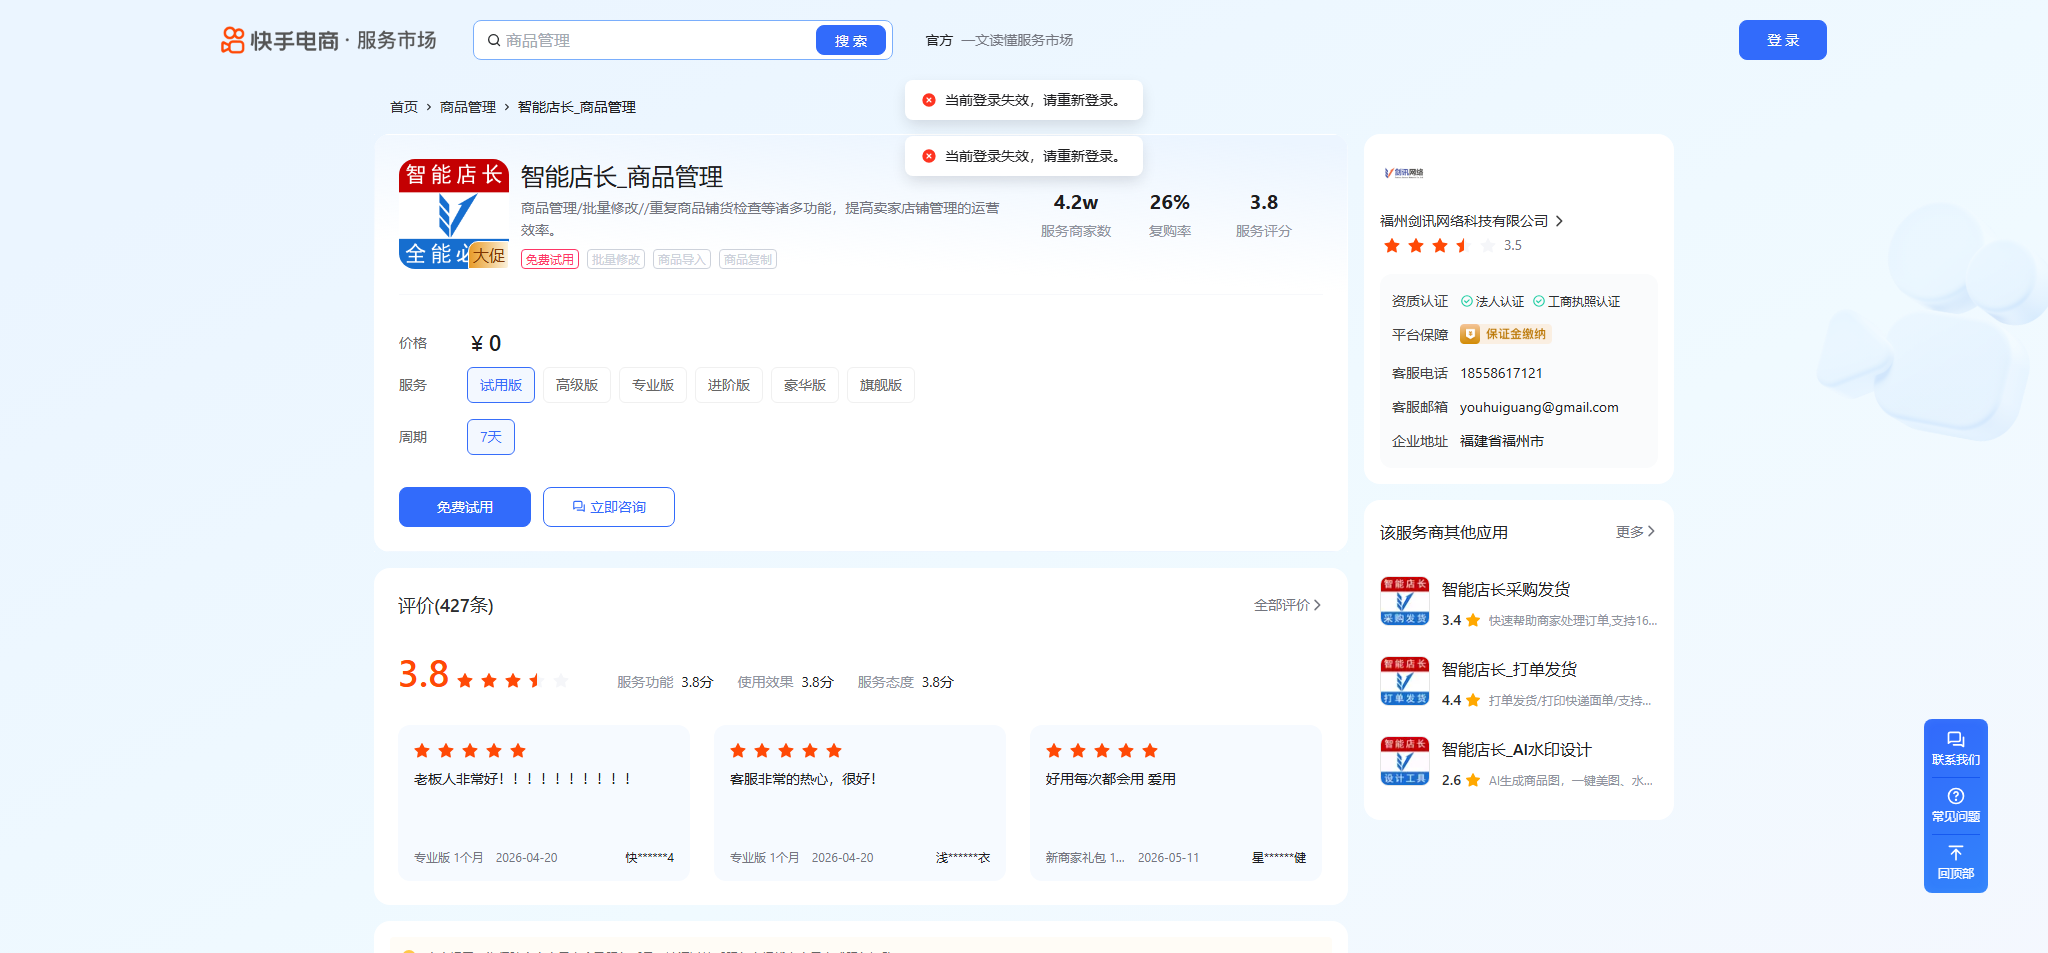Click the 商品复制 tag
Viewport: 2048px width, 953px height.
pyautogui.click(x=748, y=260)
